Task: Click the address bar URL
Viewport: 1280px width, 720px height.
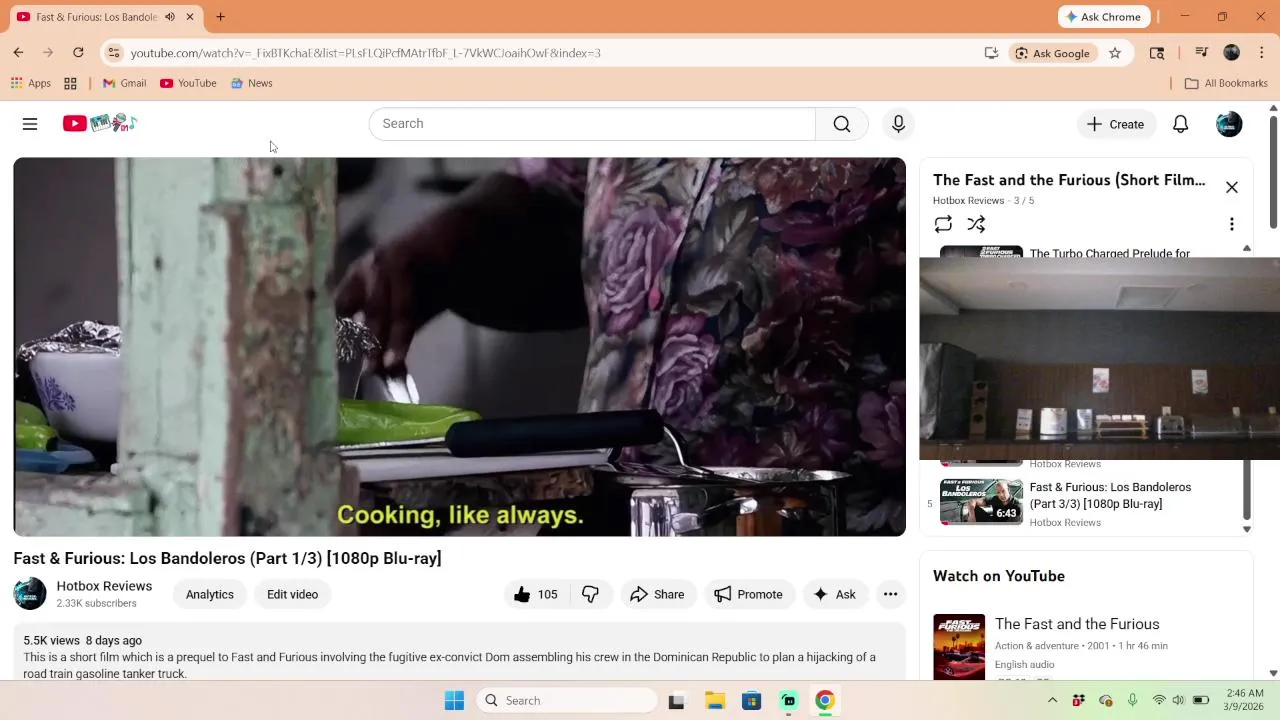Action: click(x=365, y=53)
